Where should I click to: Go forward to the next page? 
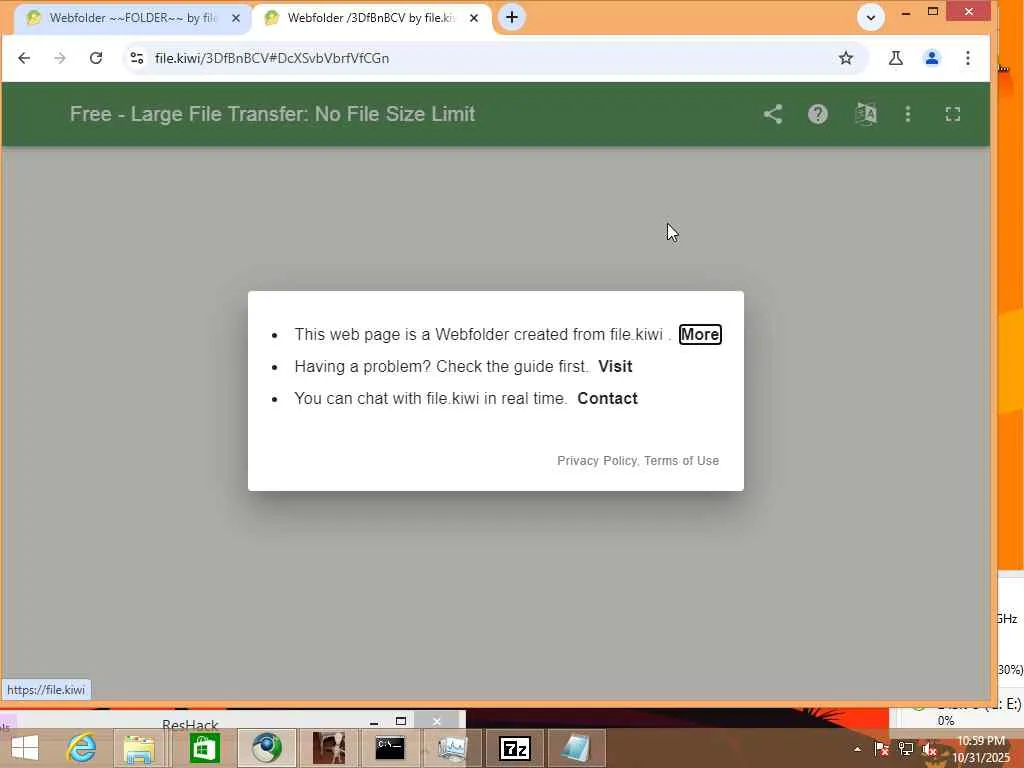(x=60, y=58)
